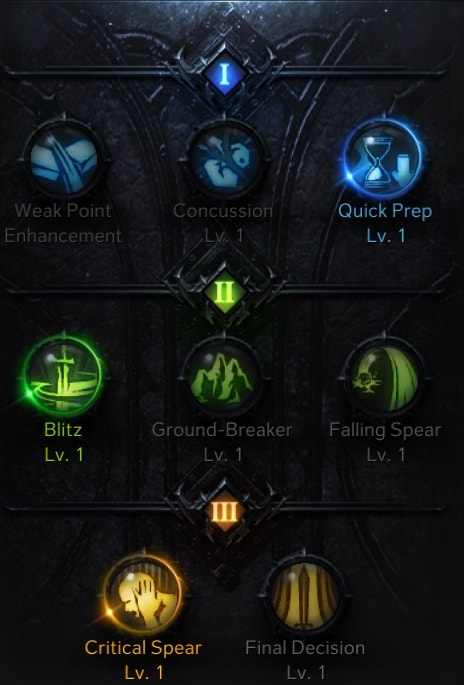Screen dimensions: 464x685
Task: Click the Weak Point Enhancement label
Action: [63, 223]
